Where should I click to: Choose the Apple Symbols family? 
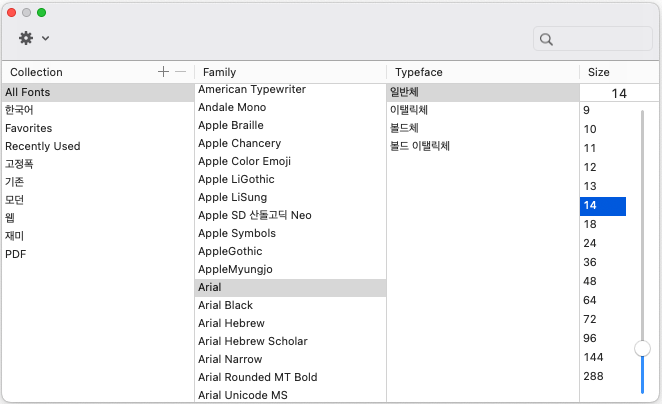(290, 233)
